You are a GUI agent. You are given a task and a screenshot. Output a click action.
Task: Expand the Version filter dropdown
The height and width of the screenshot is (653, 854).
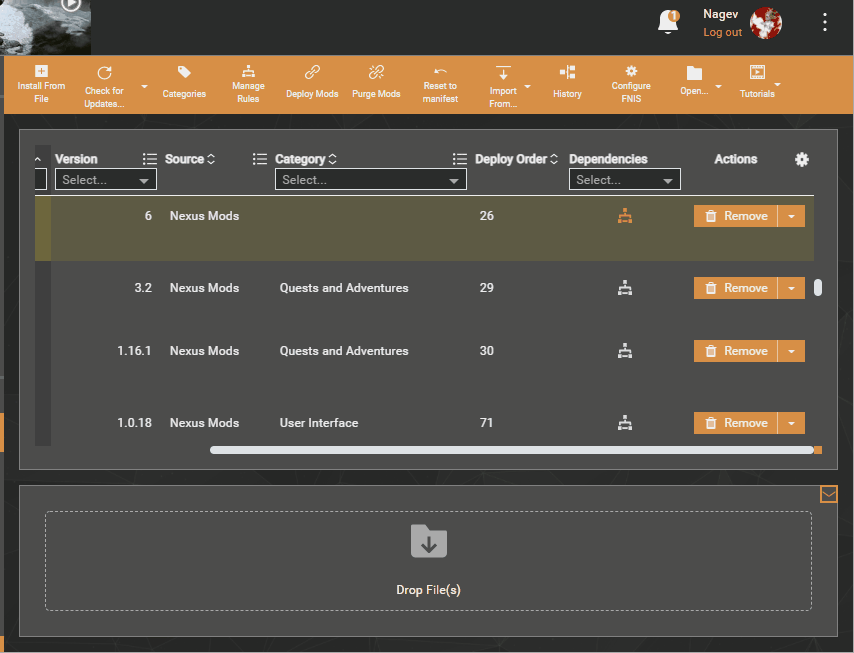(106, 179)
